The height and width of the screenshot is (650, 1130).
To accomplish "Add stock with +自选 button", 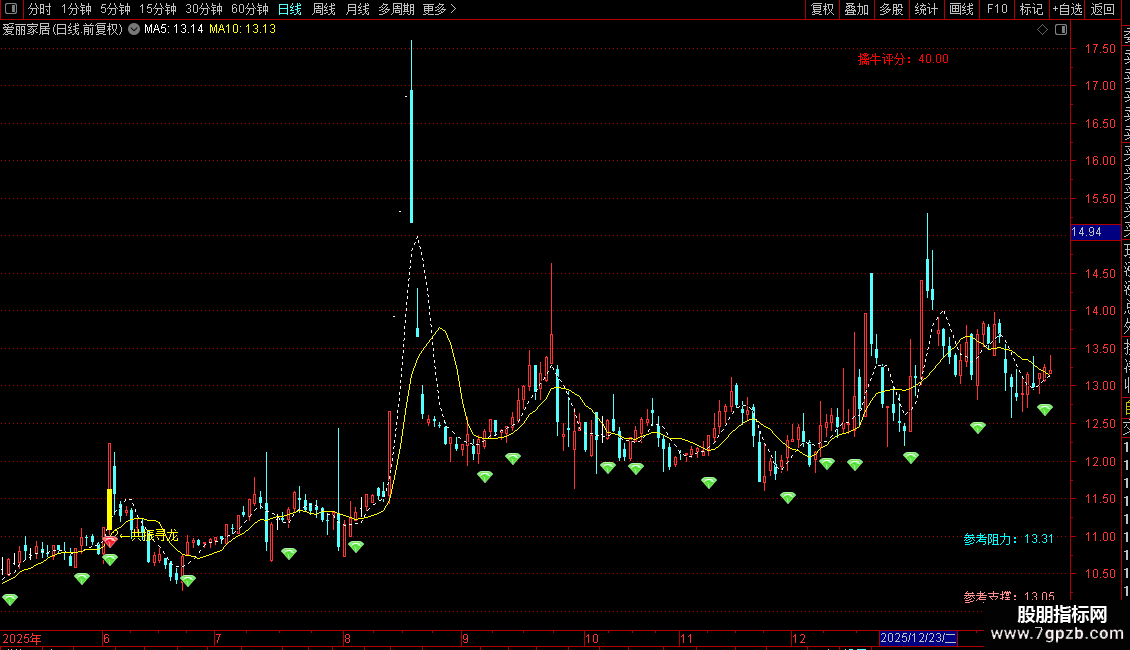I will (1067, 9).
